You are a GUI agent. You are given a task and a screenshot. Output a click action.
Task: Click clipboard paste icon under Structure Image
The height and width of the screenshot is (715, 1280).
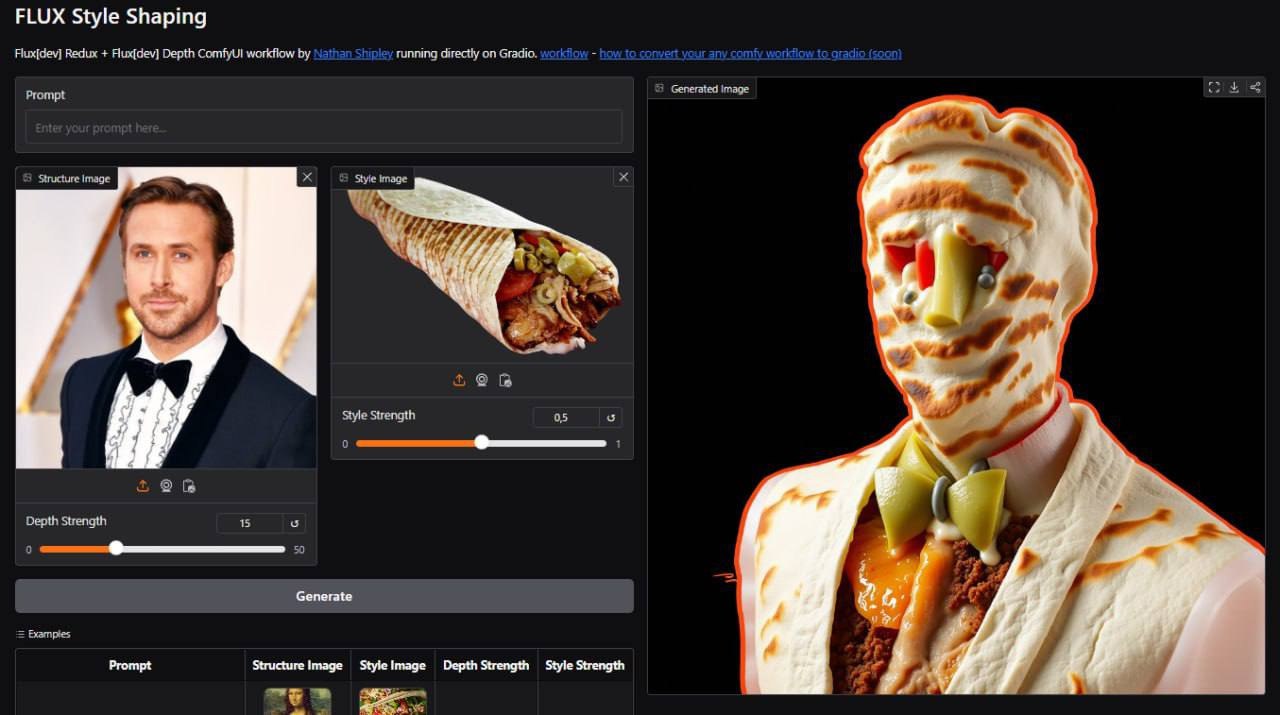[x=189, y=486]
